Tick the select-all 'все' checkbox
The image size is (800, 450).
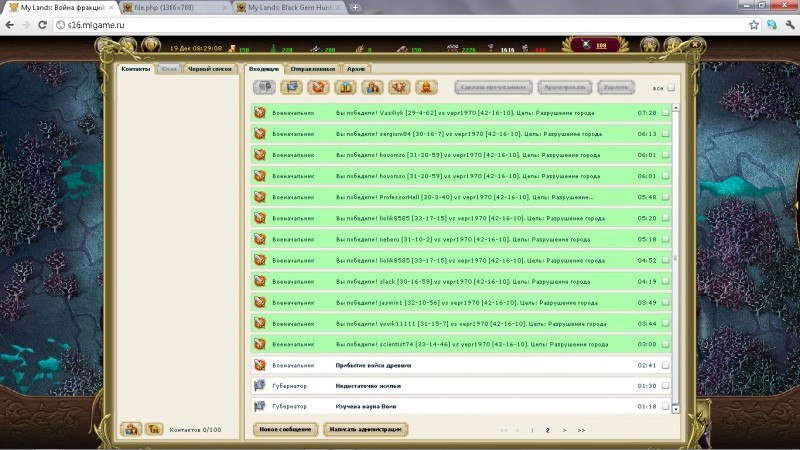click(671, 88)
